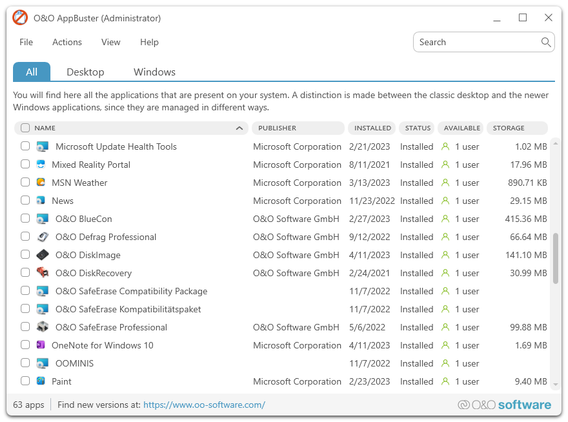
Task: Click the OneNote for Windows 10 icon
Action: [41, 345]
